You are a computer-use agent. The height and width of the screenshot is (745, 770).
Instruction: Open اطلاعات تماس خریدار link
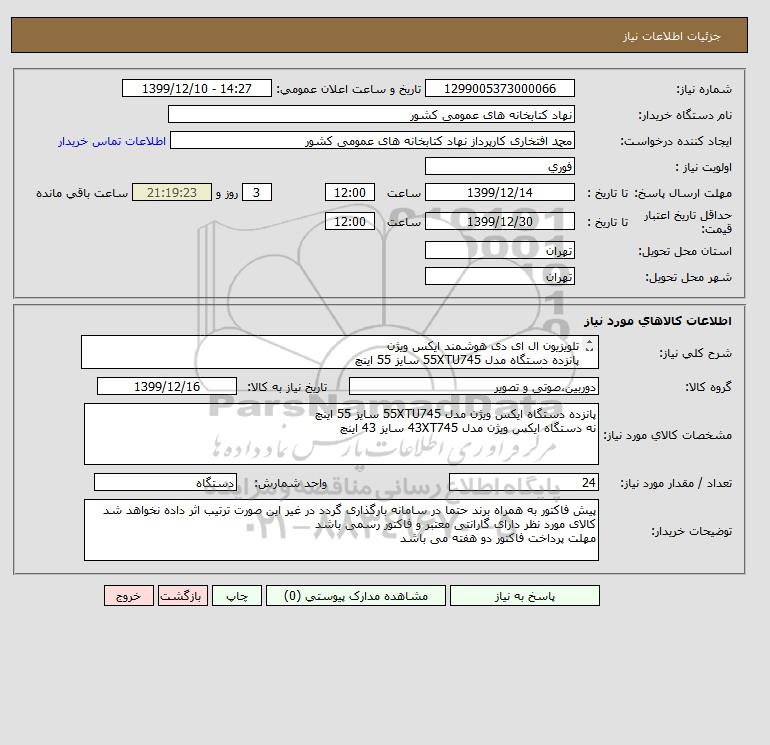pos(112,141)
